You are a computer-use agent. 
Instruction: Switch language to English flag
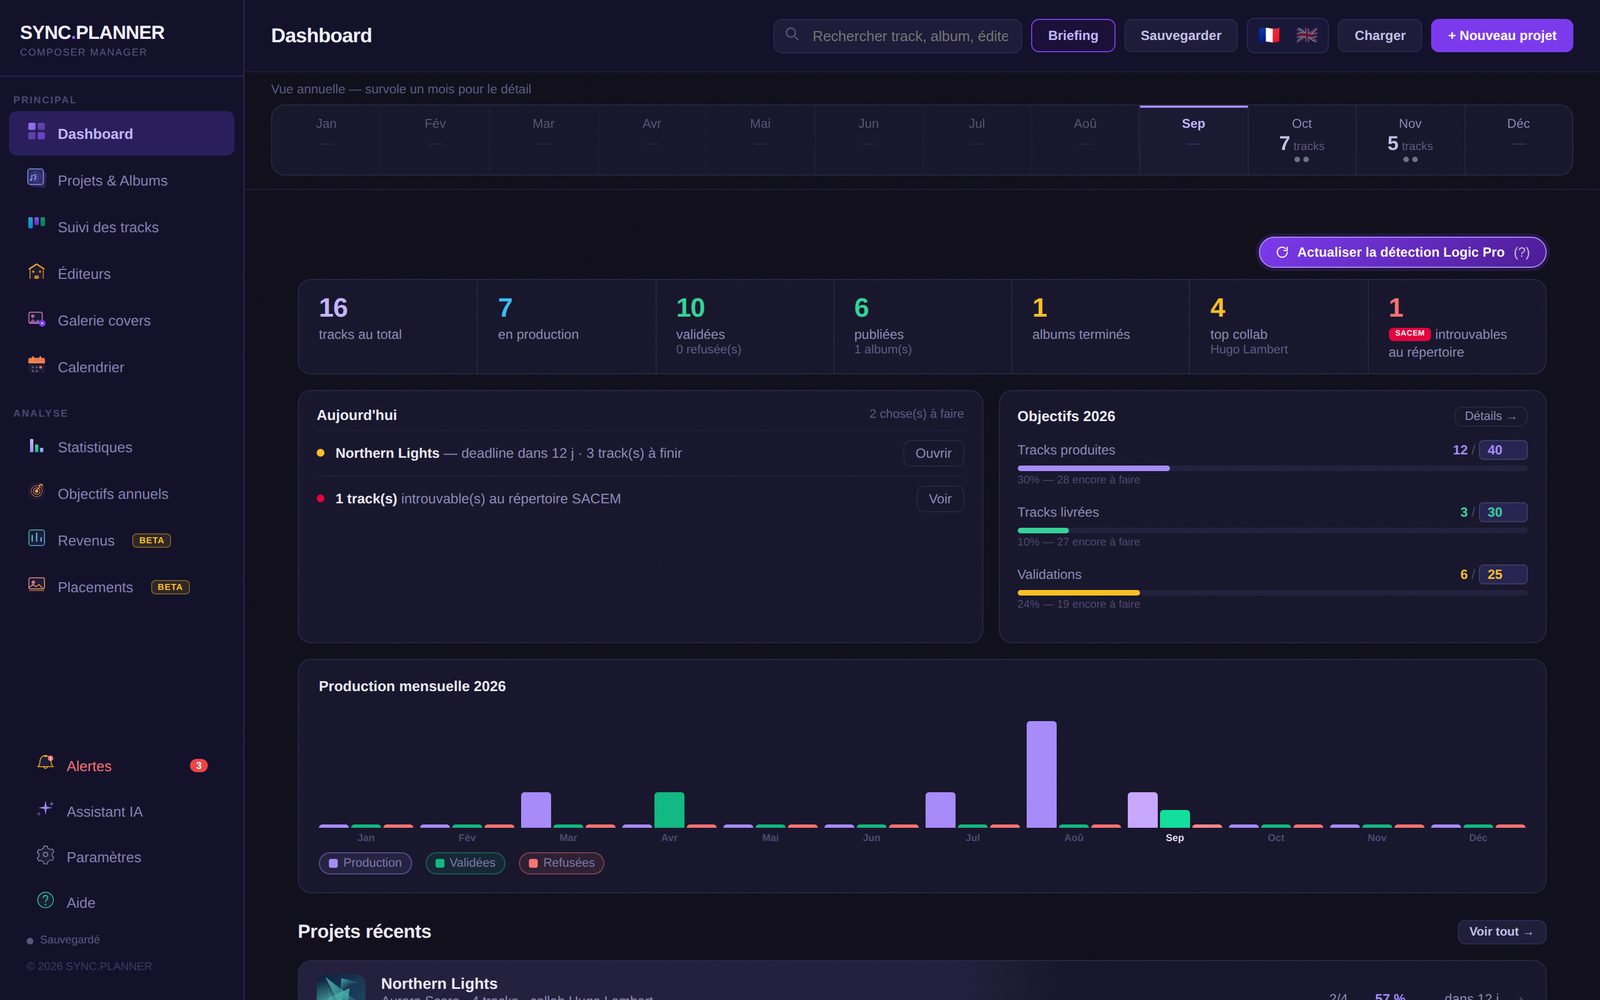point(1306,35)
